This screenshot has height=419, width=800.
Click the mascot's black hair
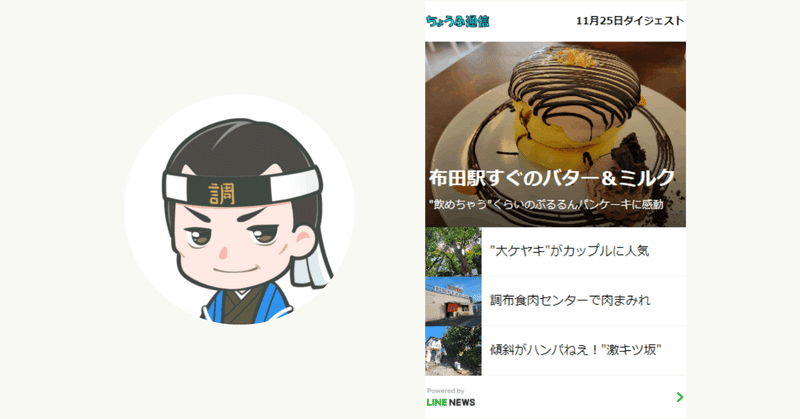click(x=240, y=147)
